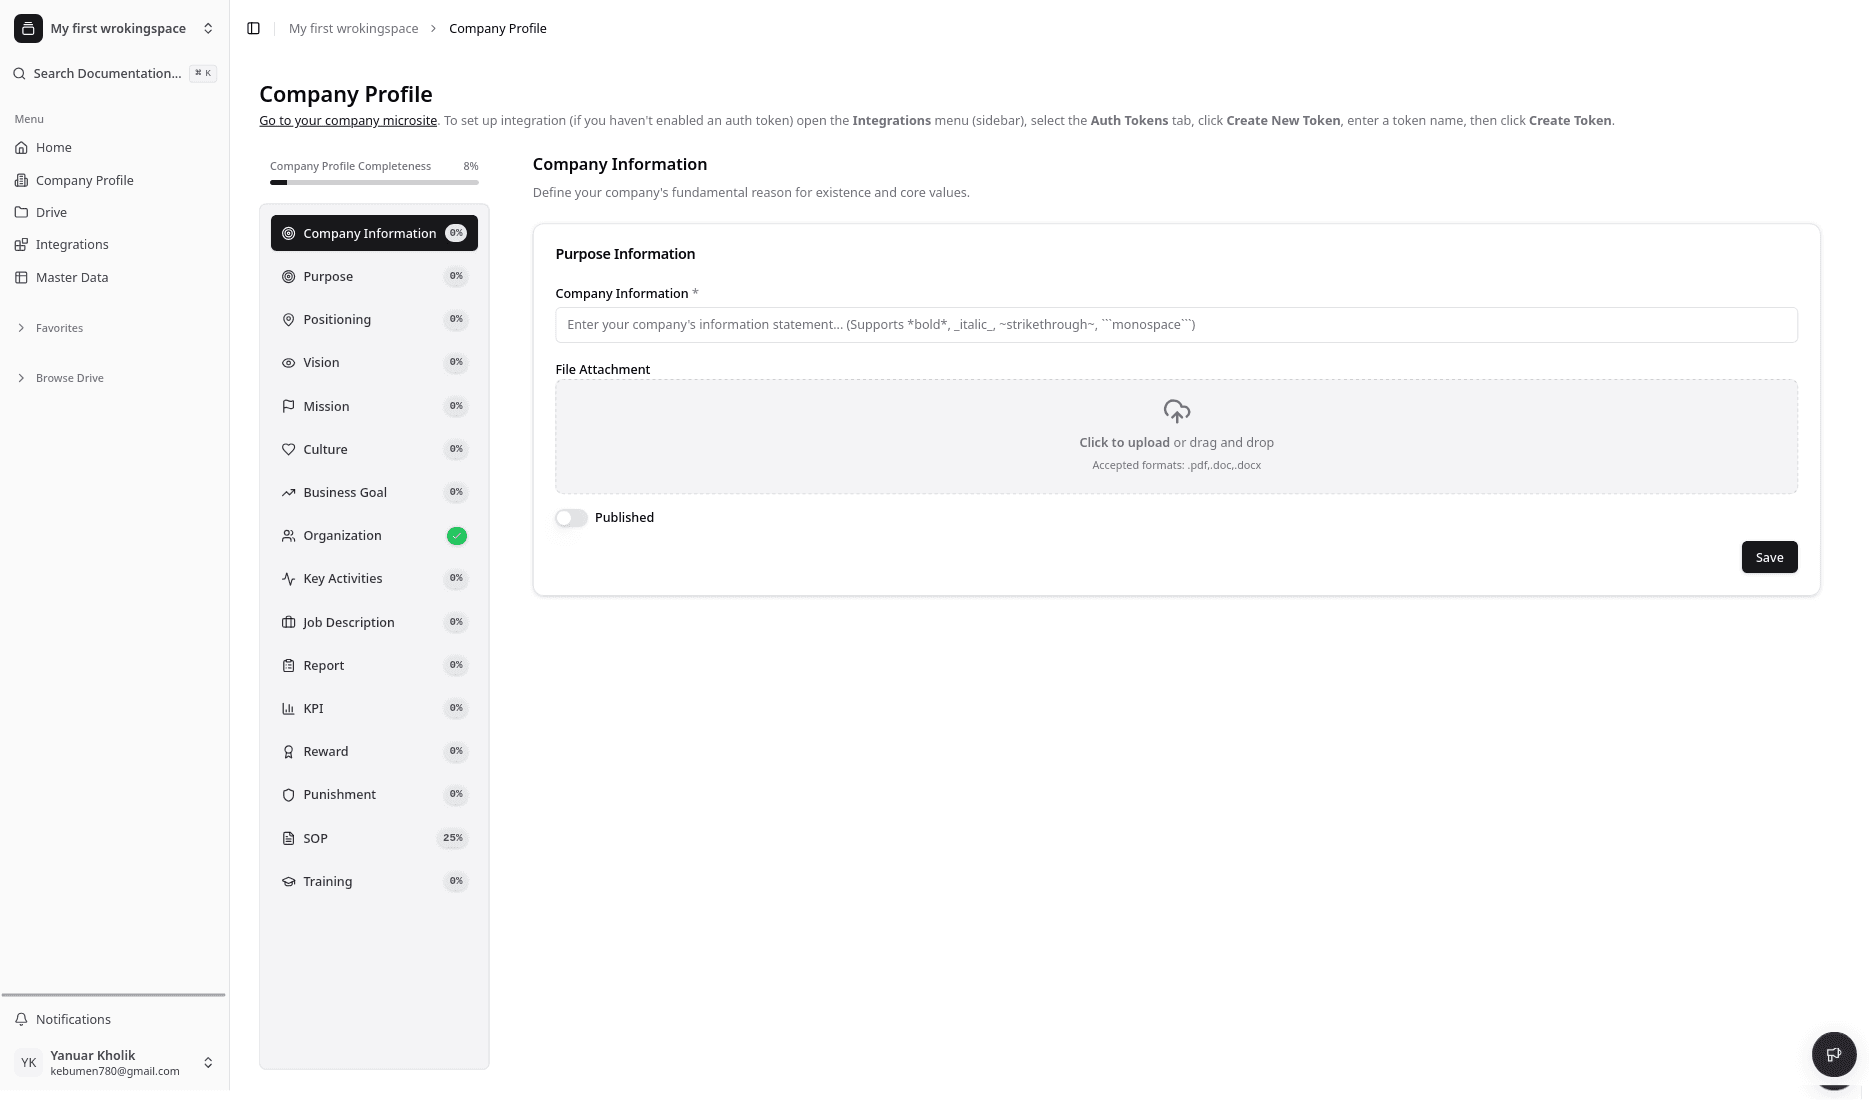Click the YK user avatar
The width and height of the screenshot is (1872, 1100).
[28, 1062]
